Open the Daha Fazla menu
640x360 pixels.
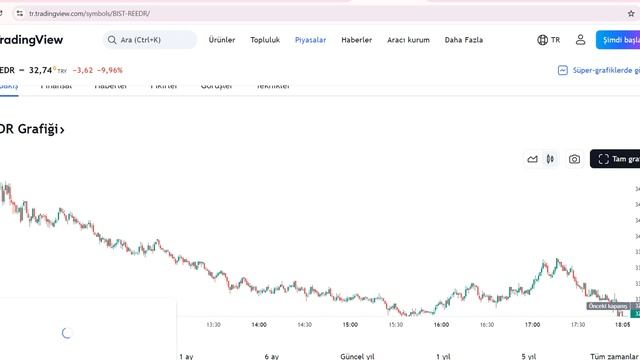[464, 40]
